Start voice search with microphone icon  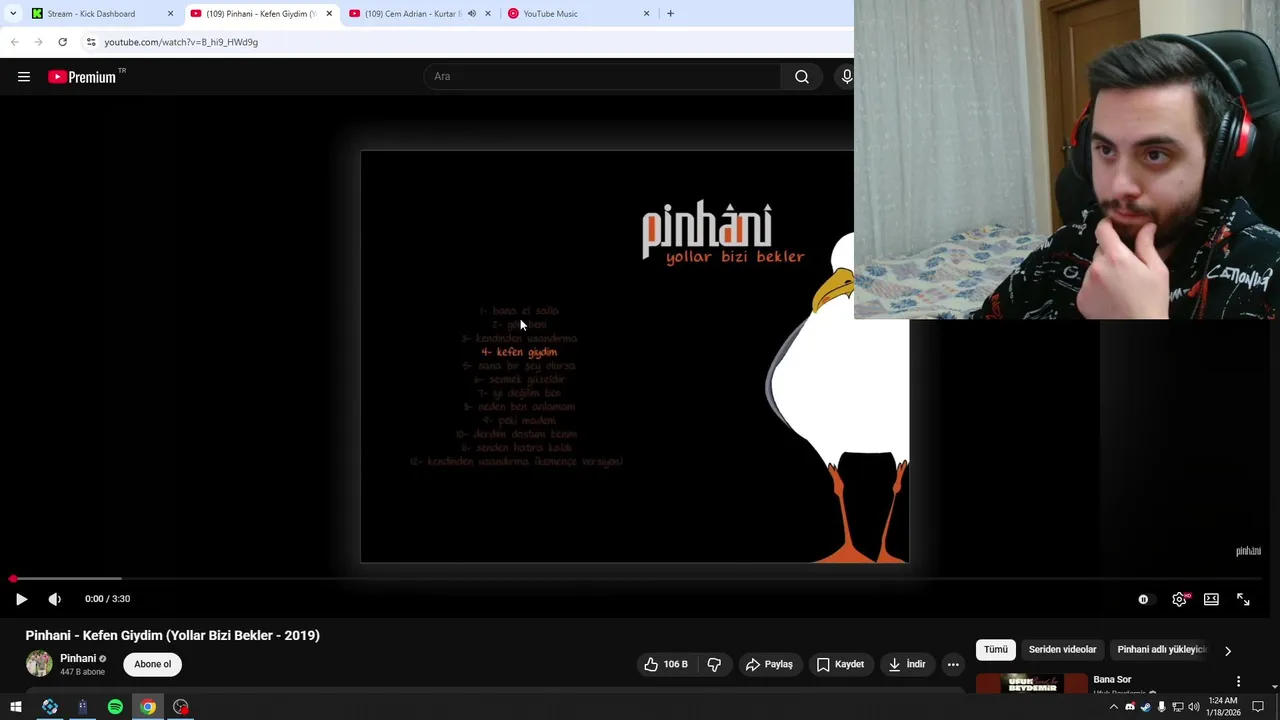846,77
